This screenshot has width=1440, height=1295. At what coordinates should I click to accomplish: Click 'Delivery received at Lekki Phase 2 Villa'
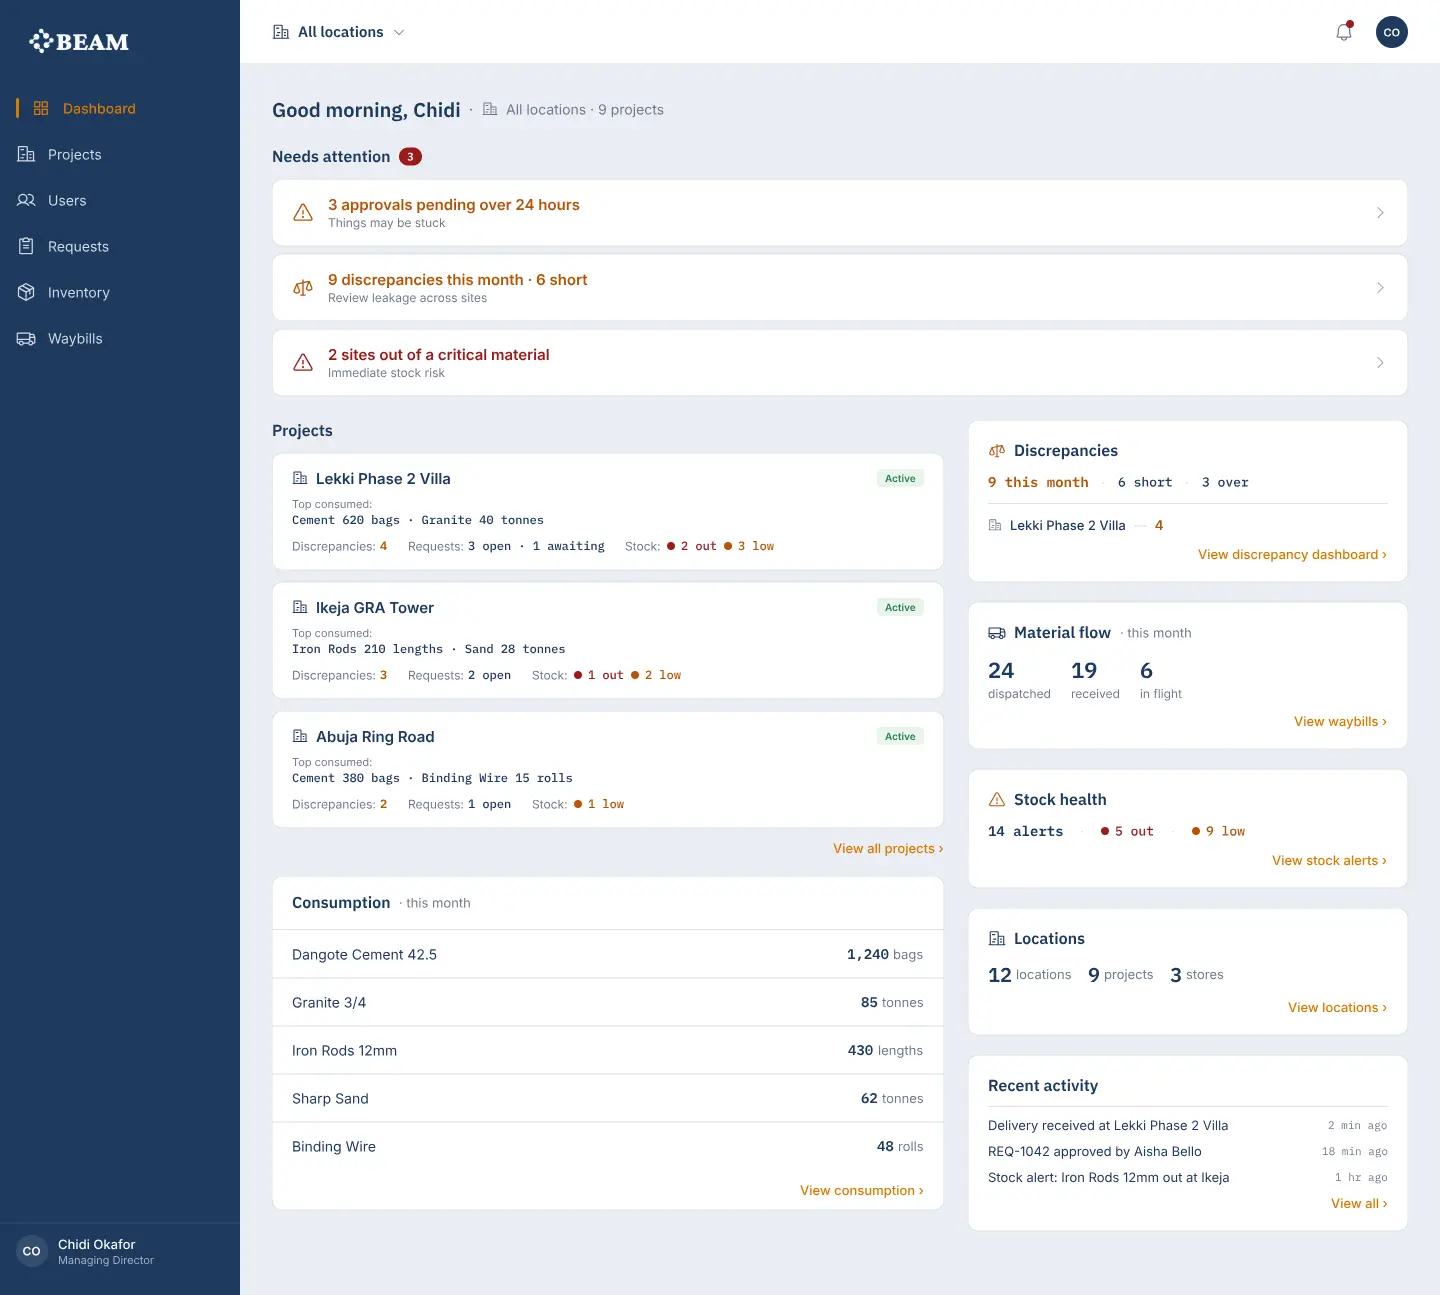click(x=1108, y=1125)
